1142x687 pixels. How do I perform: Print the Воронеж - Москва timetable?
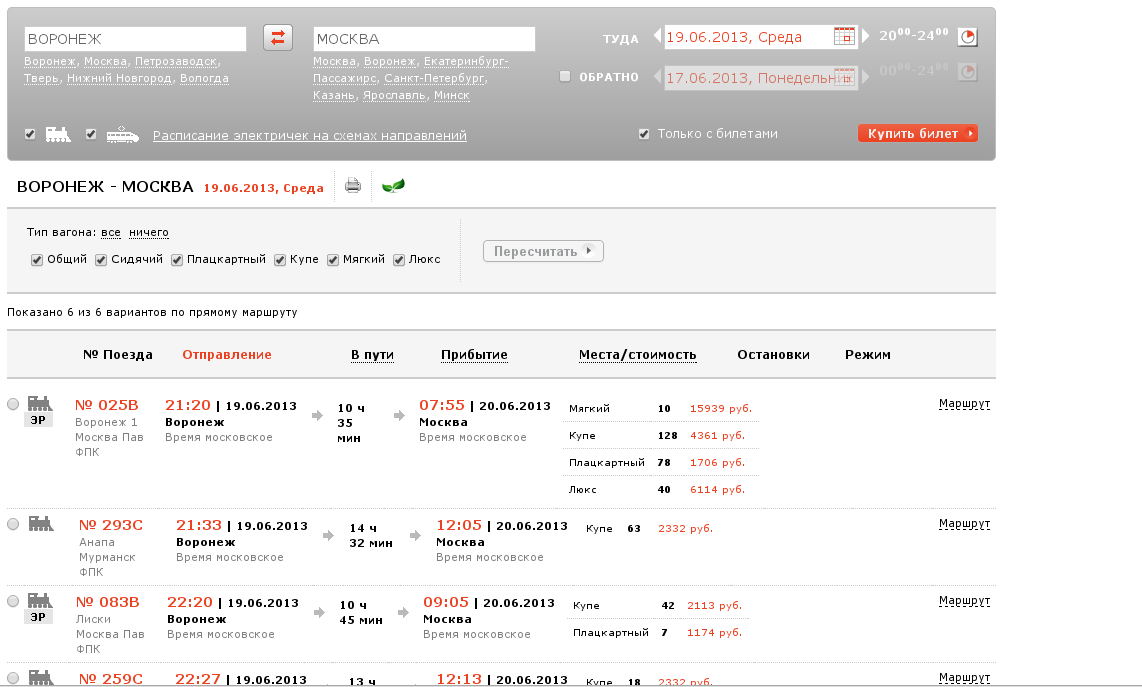click(353, 185)
